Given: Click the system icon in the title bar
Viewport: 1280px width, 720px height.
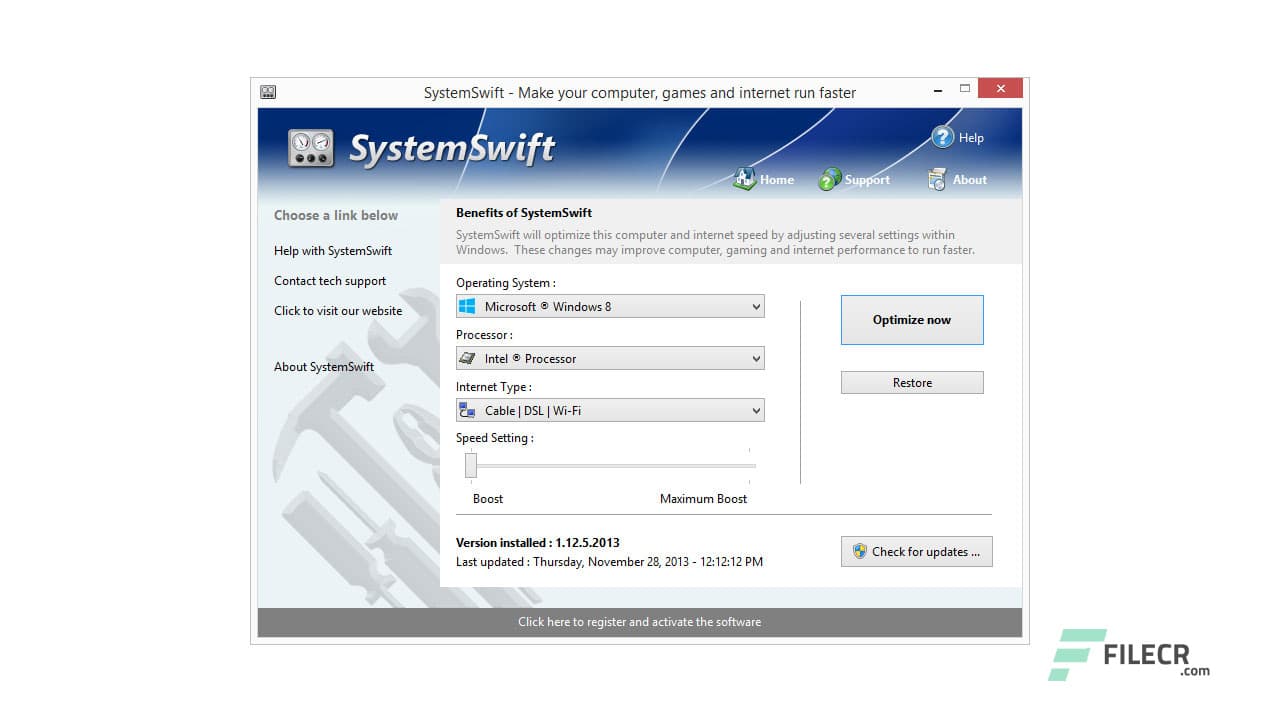Looking at the screenshot, I should (x=267, y=90).
